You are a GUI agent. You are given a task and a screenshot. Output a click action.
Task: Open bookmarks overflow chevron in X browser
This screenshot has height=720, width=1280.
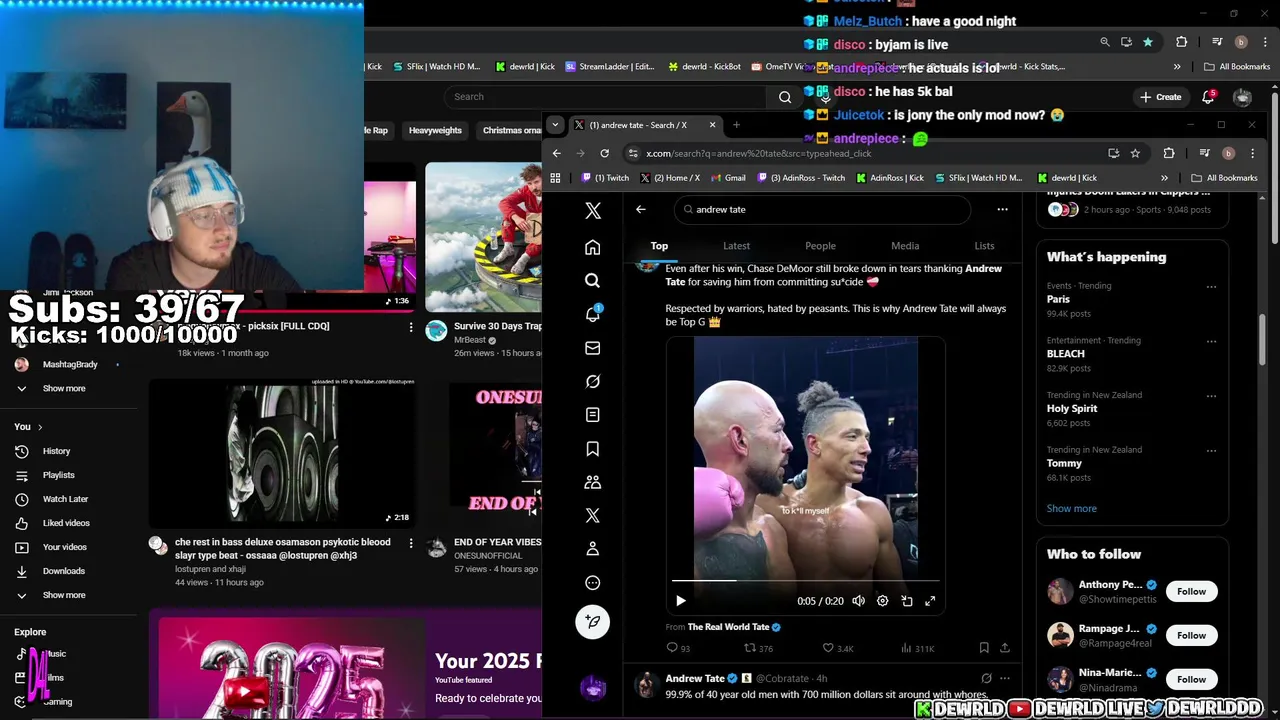coord(1164,178)
